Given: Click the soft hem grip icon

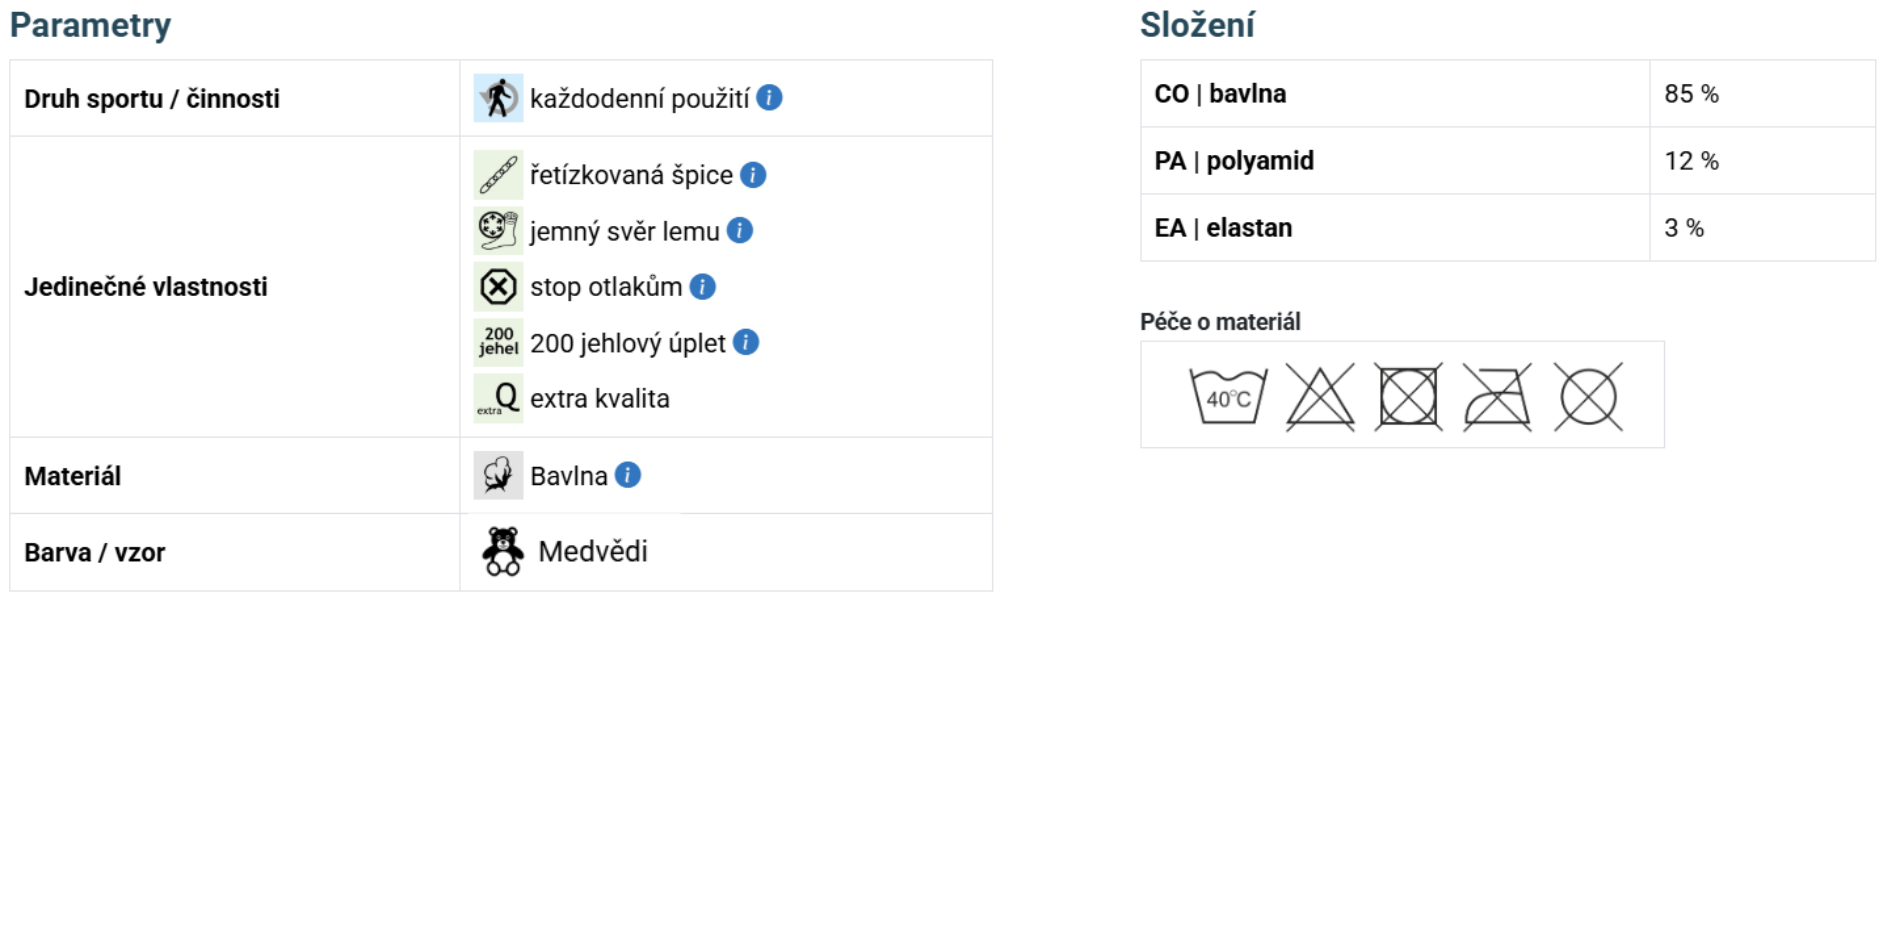Looking at the screenshot, I should [498, 231].
